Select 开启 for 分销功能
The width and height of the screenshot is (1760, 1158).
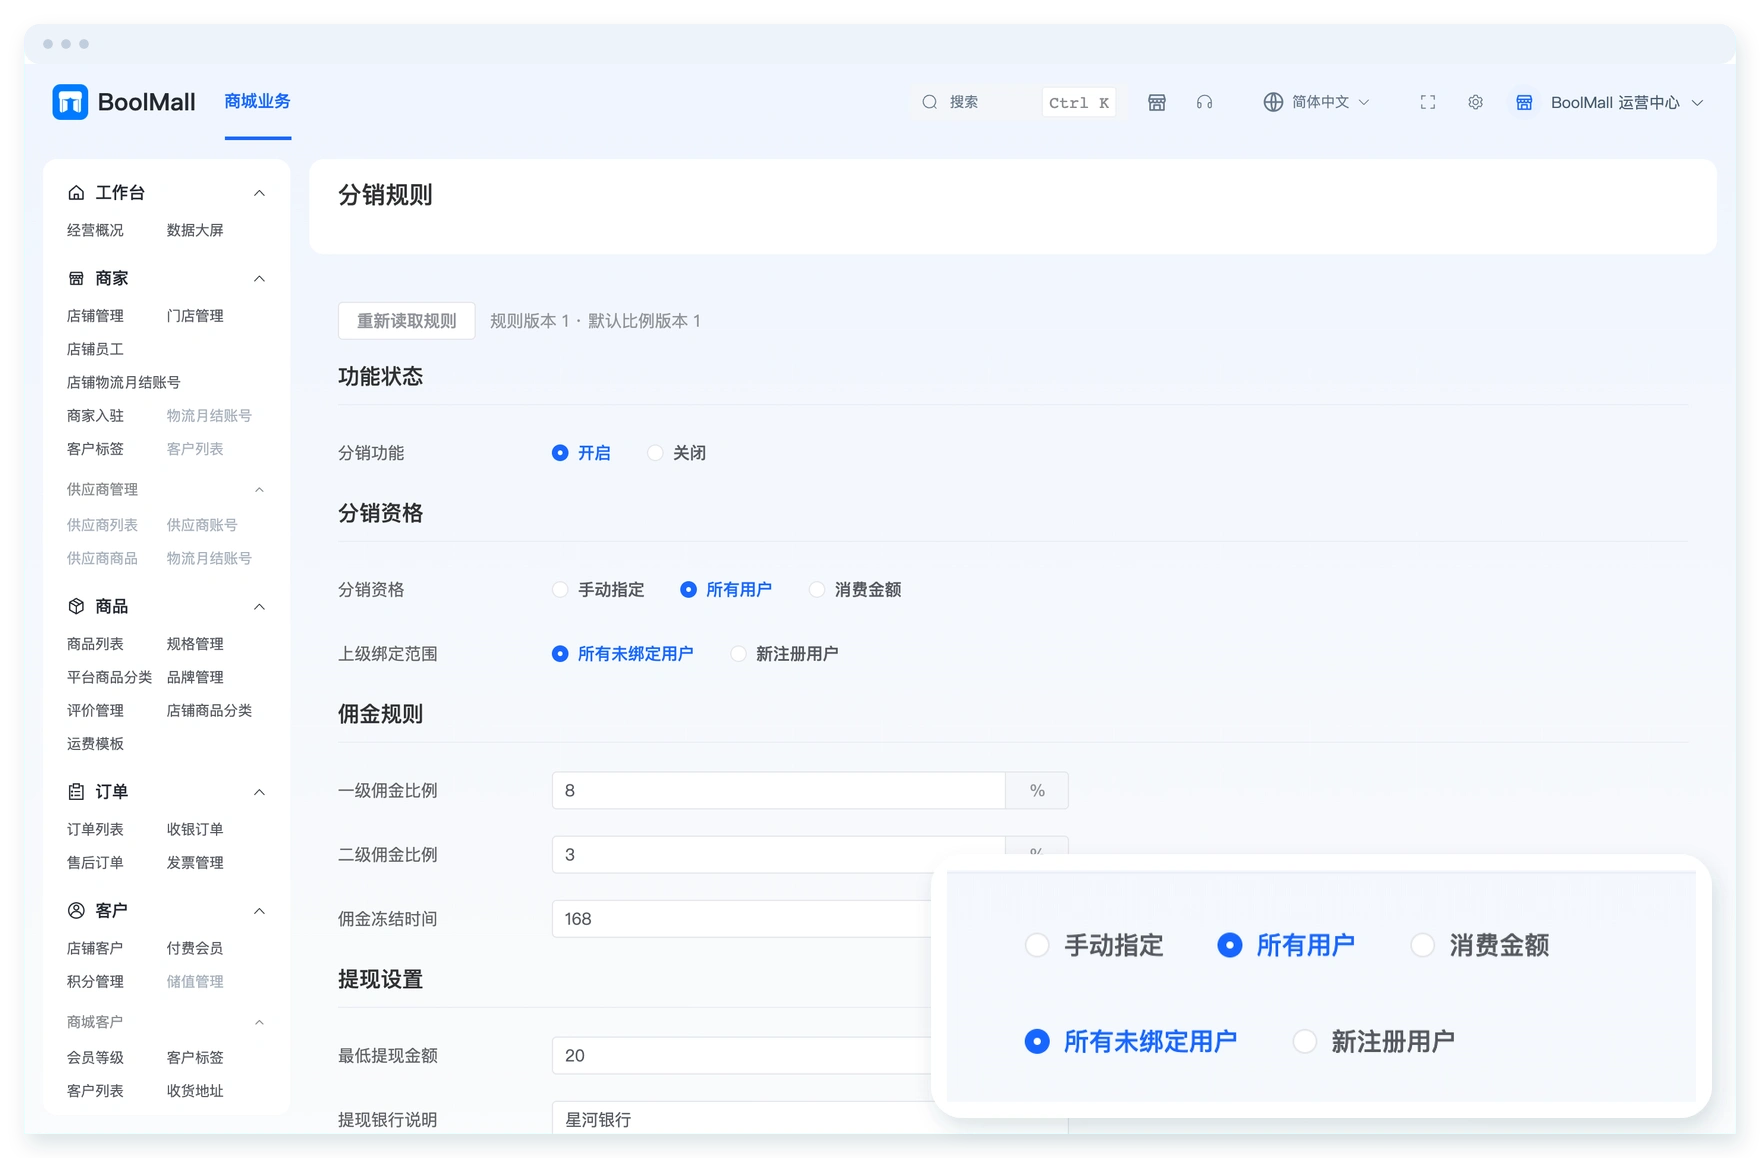(581, 453)
